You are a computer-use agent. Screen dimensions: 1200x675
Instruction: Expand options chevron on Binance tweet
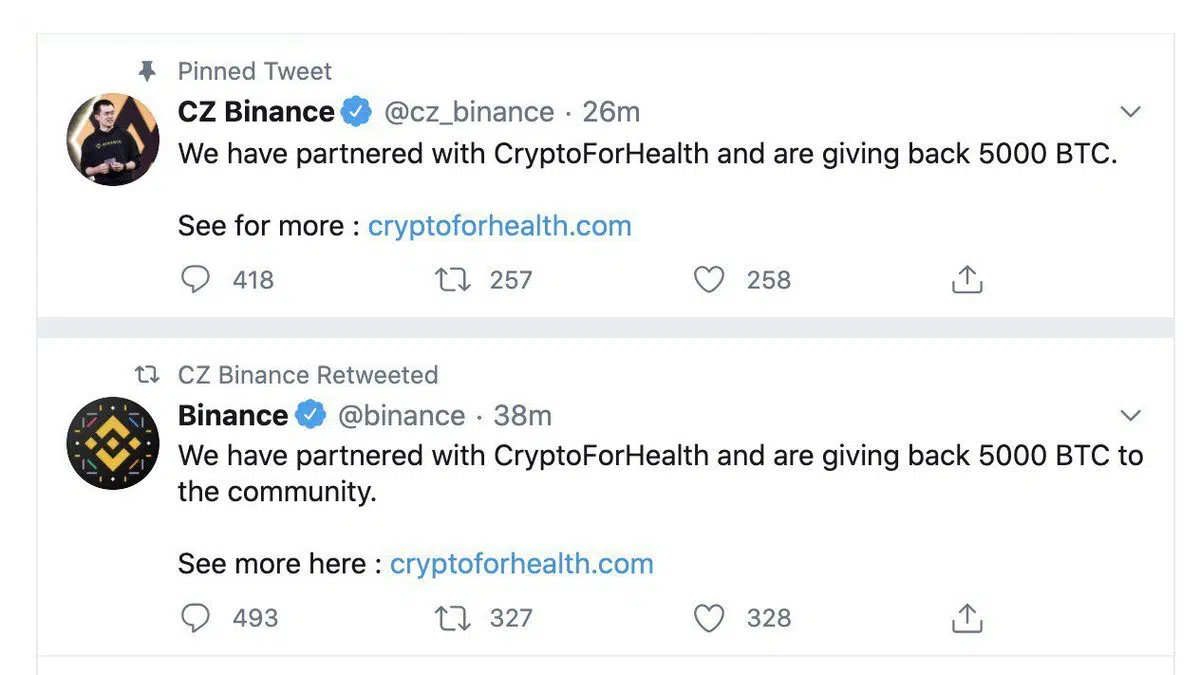point(1130,415)
